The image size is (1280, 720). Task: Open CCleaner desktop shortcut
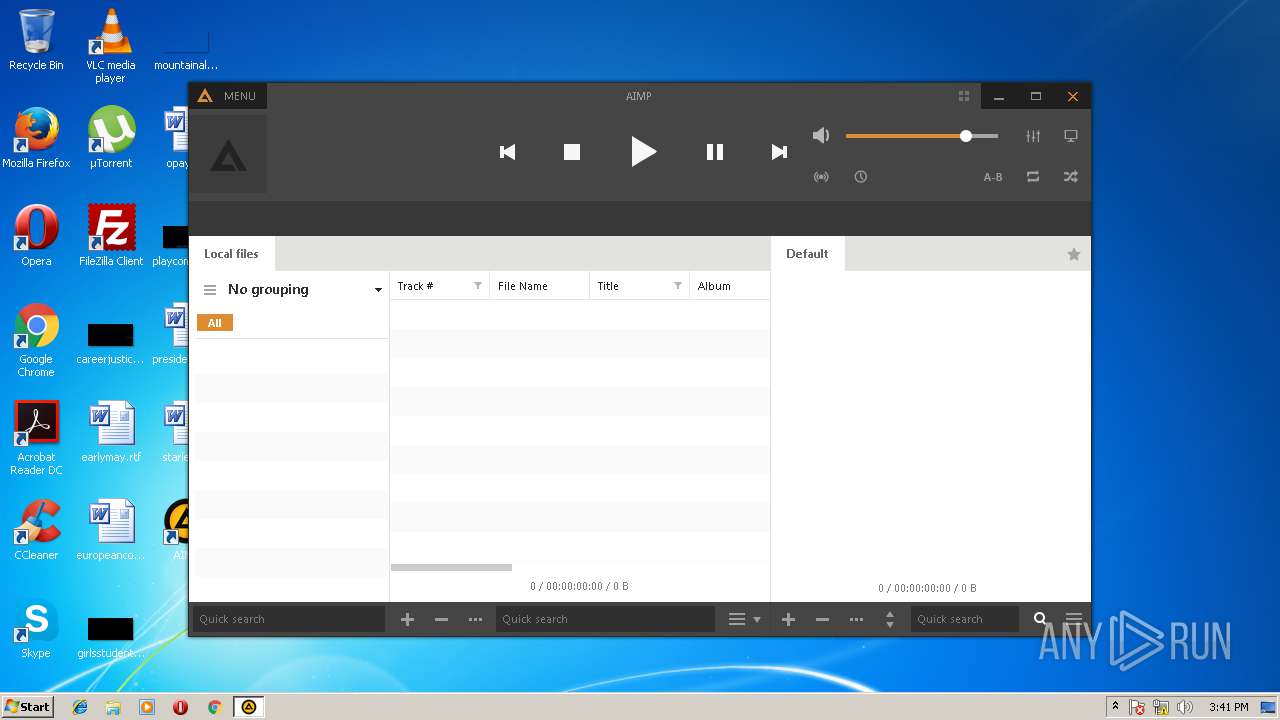pyautogui.click(x=36, y=530)
